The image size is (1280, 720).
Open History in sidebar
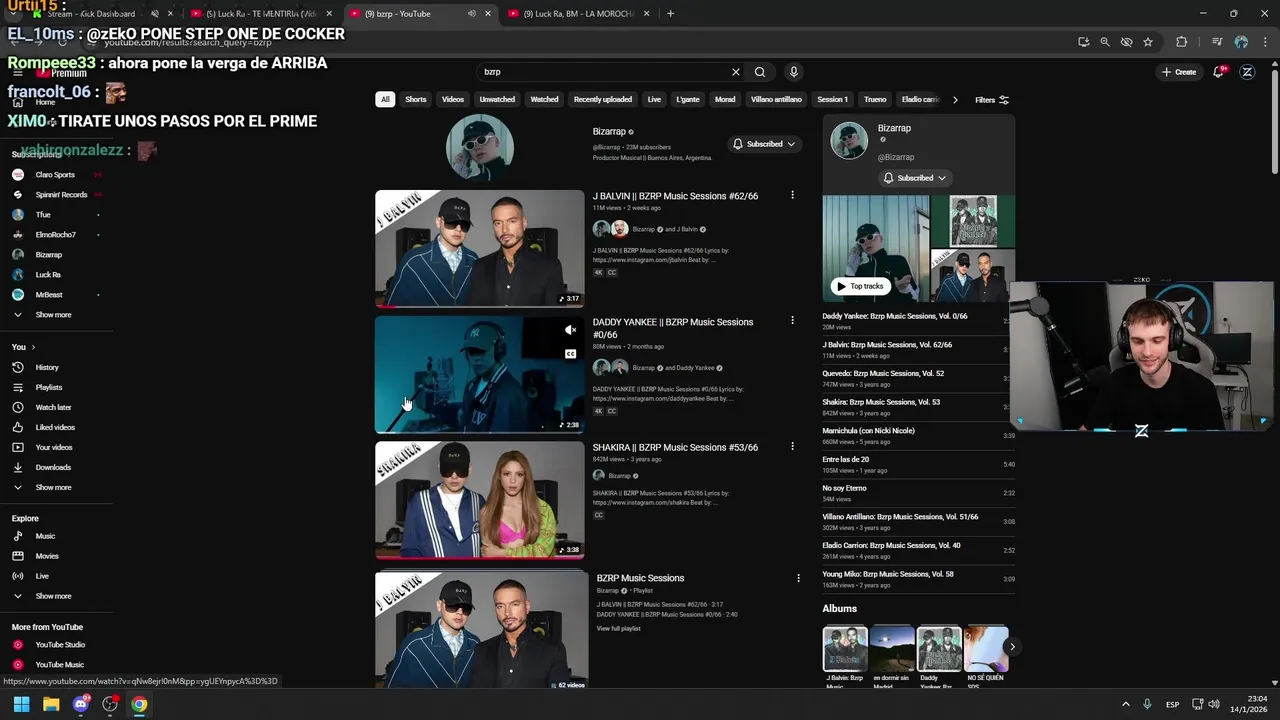(47, 367)
